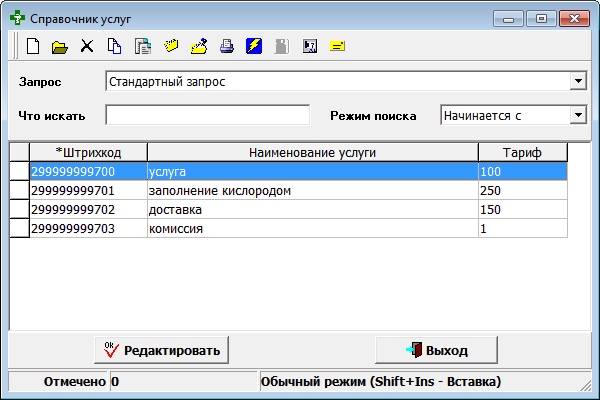Click the услуга service name cell
The image size is (600, 400).
(x=313, y=171)
